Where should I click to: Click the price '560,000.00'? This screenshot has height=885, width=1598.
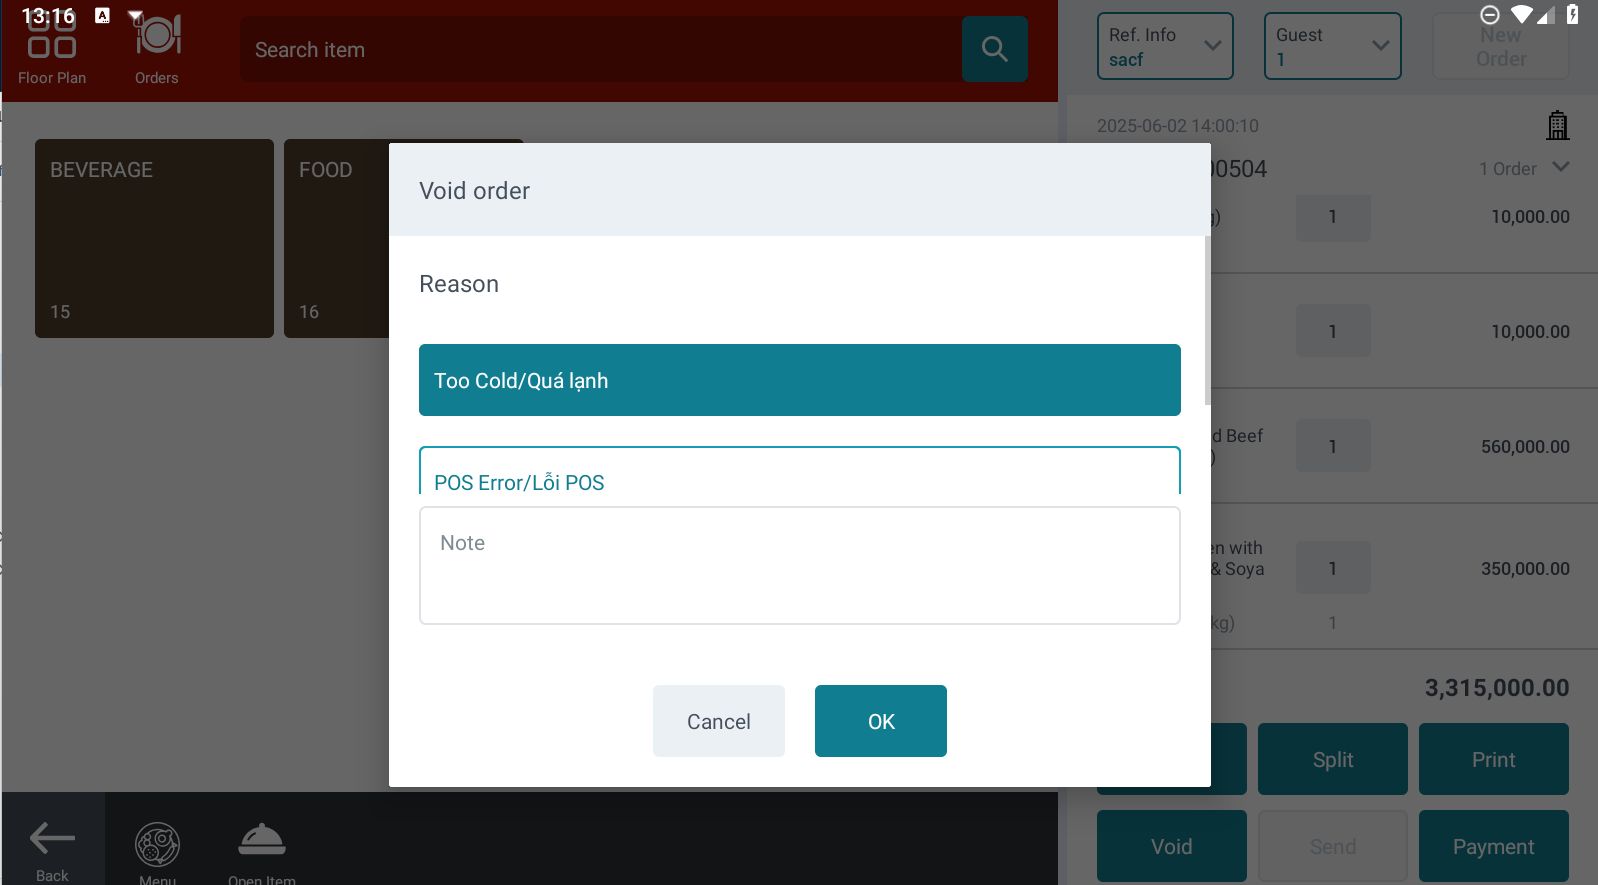click(x=1525, y=447)
